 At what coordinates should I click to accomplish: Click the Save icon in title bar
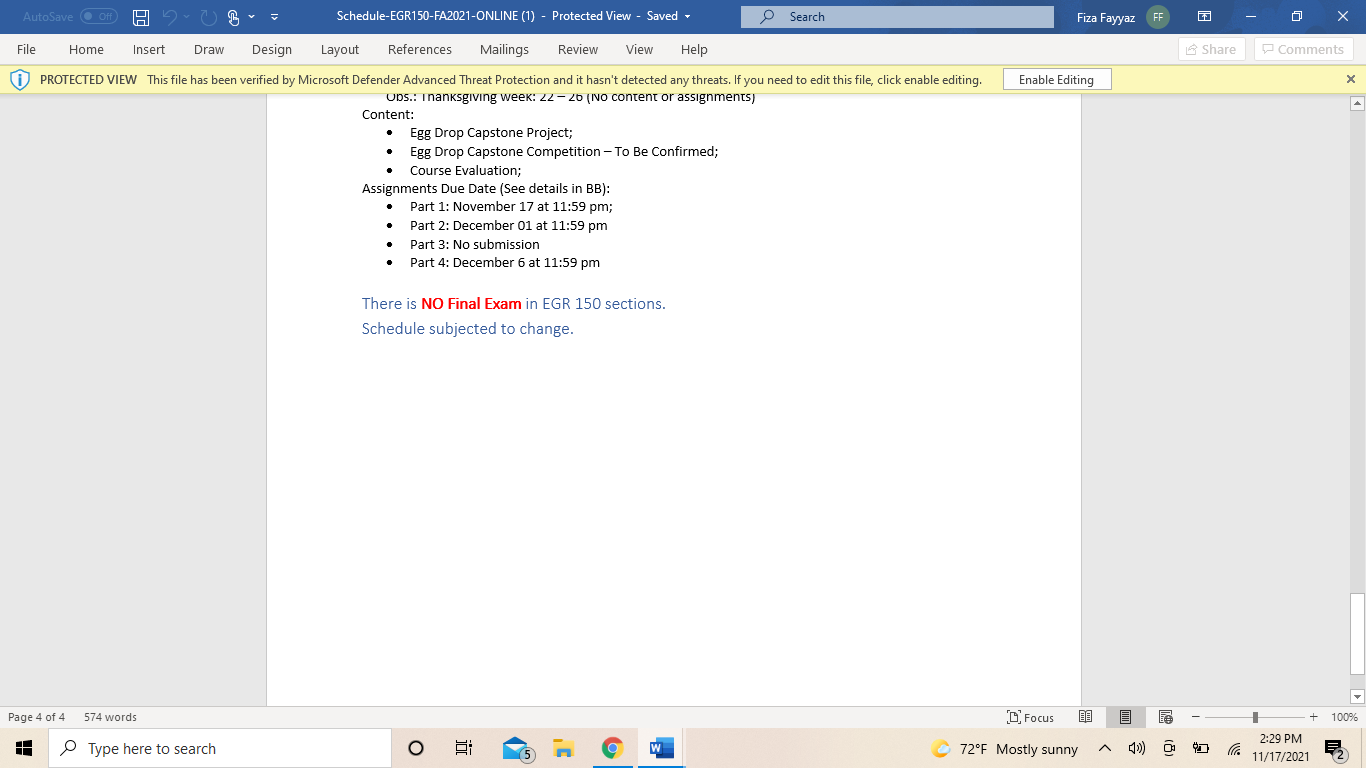pyautogui.click(x=141, y=17)
